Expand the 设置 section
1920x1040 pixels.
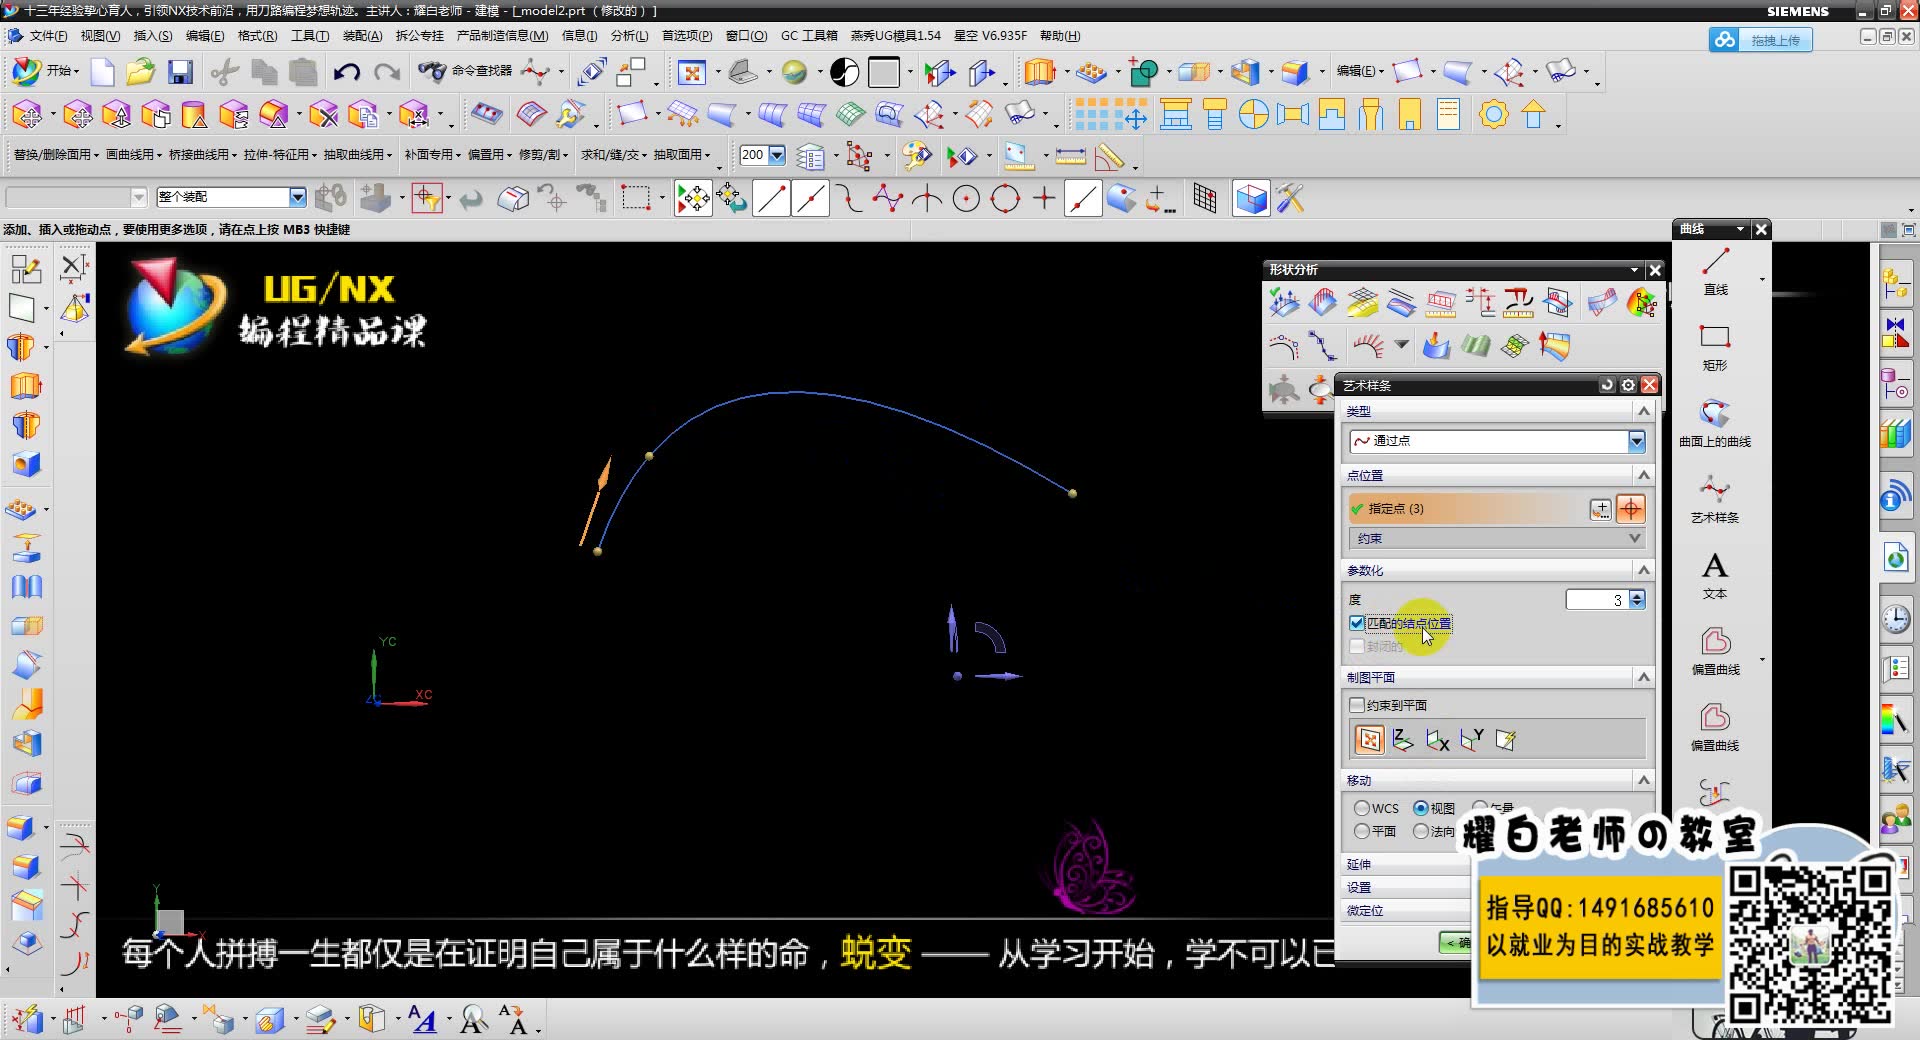[x=1407, y=888]
